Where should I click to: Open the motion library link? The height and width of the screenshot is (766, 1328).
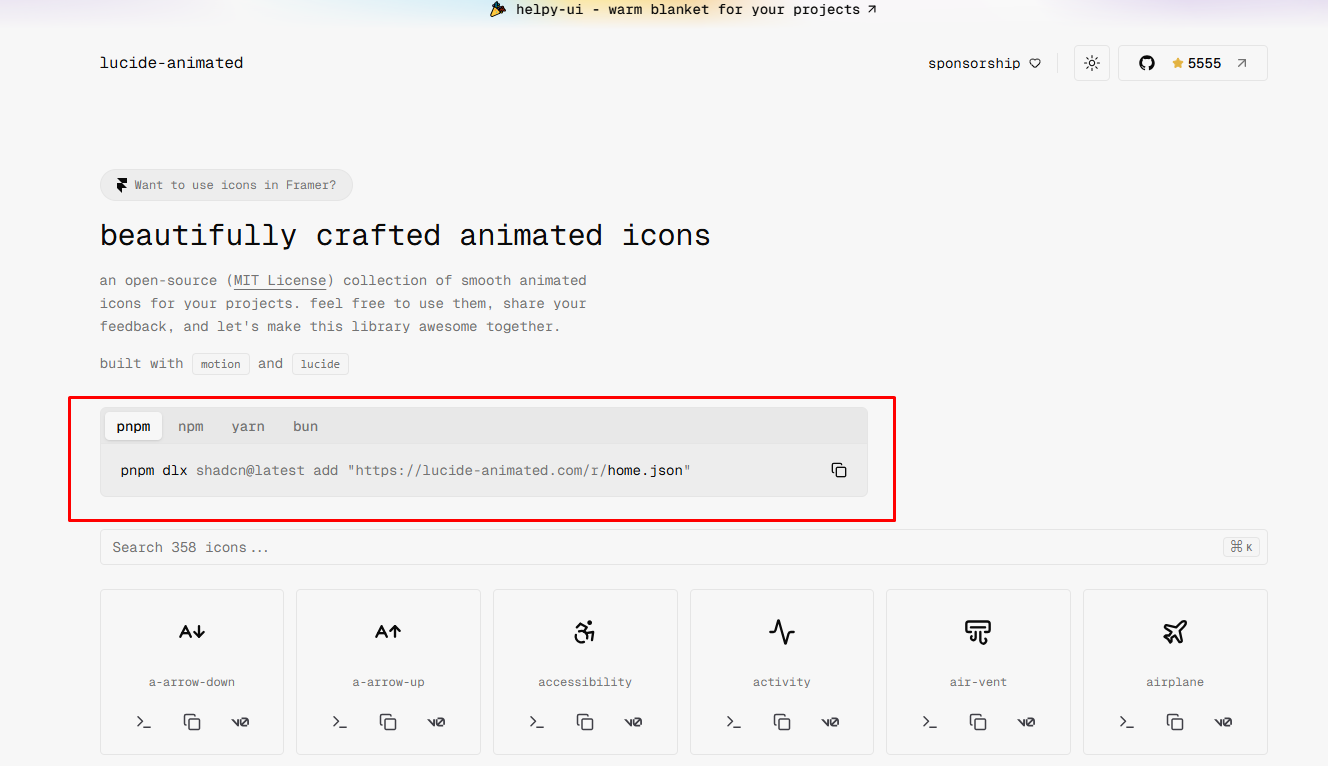pyautogui.click(x=221, y=364)
